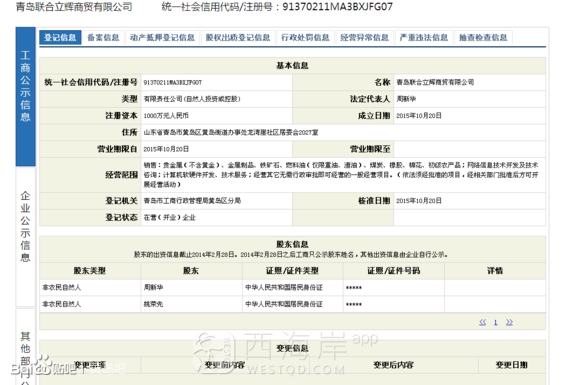
Task: Select the 股权出质登记信息 tab
Action: tap(238, 37)
